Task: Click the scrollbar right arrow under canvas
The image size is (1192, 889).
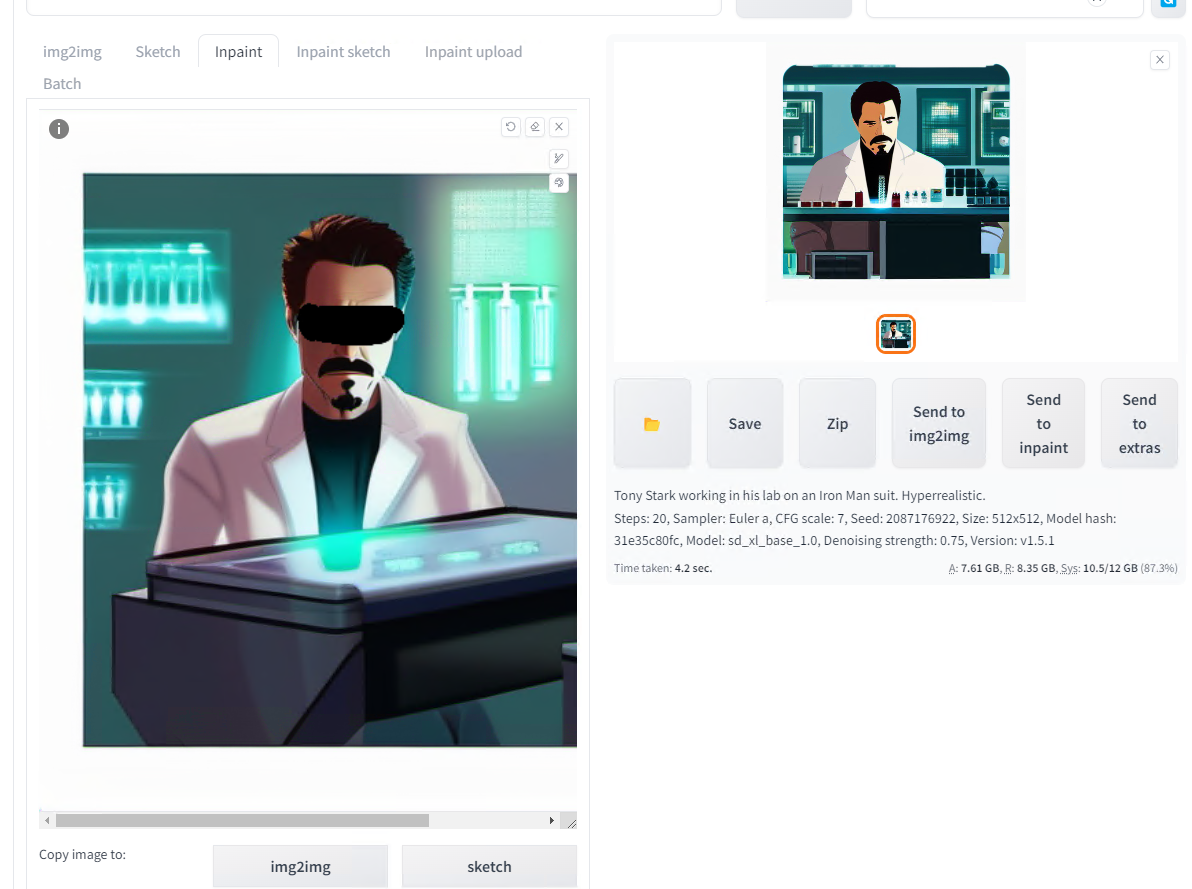Action: tap(552, 821)
